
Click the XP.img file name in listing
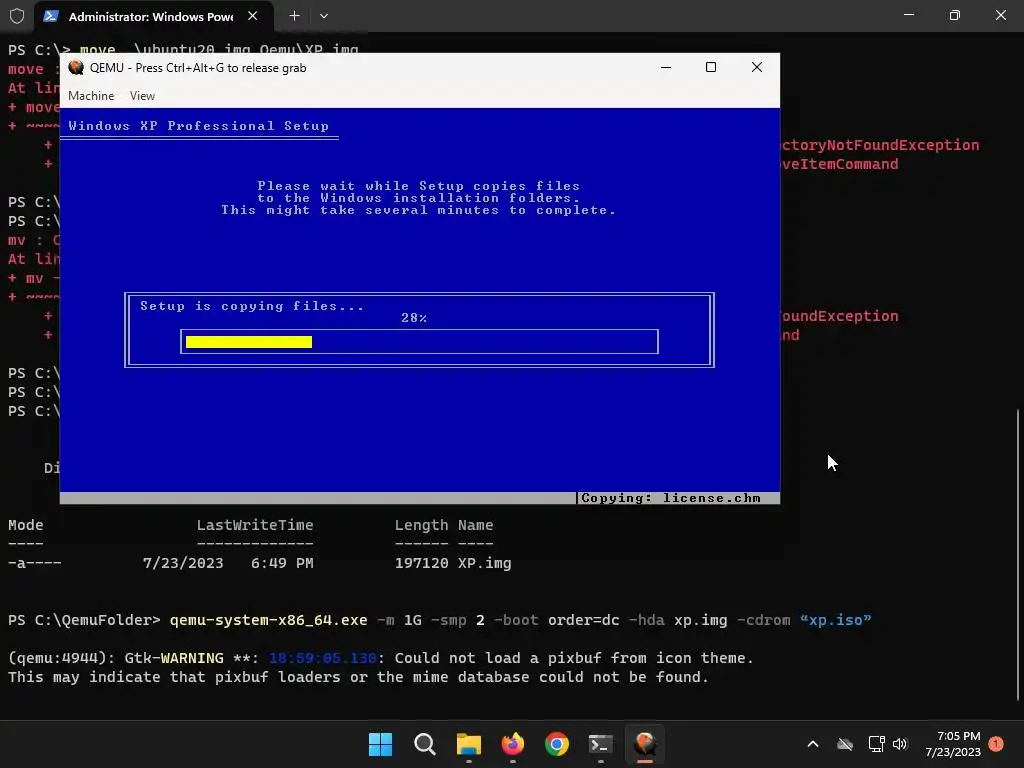pyautogui.click(x=485, y=563)
